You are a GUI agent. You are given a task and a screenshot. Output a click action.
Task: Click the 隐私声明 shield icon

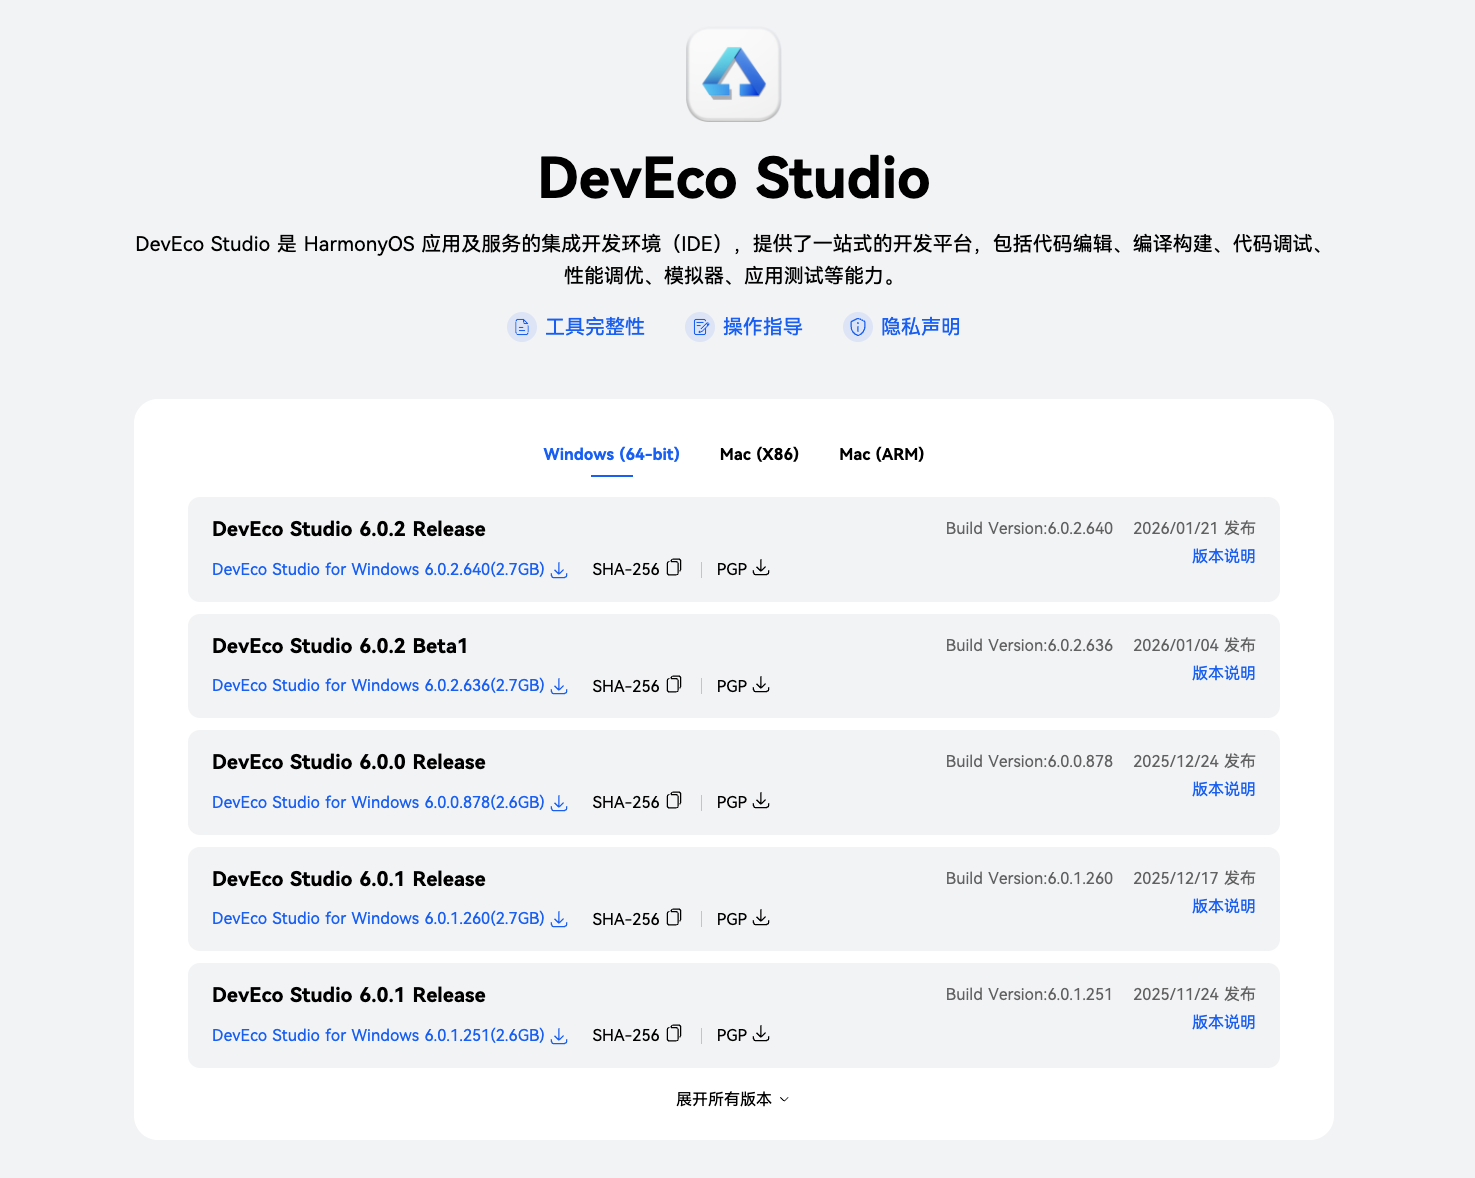[x=858, y=327]
